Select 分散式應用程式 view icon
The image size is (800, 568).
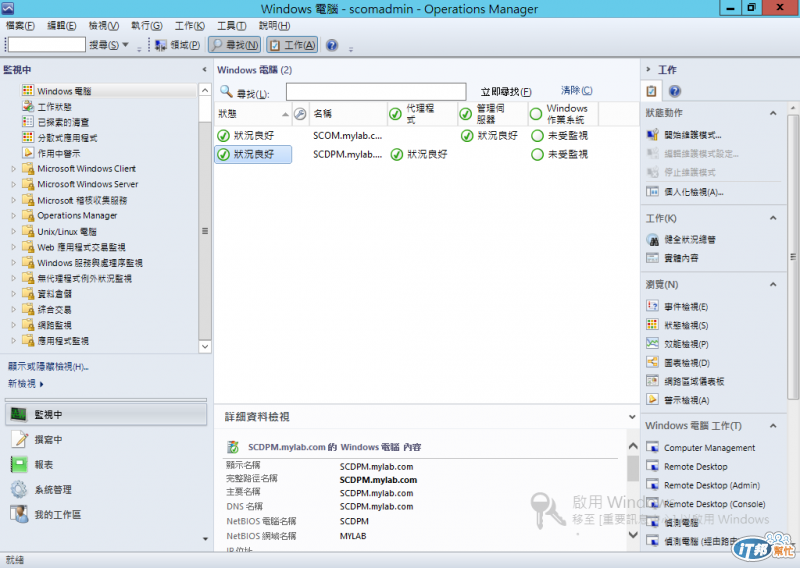click(x=28, y=137)
